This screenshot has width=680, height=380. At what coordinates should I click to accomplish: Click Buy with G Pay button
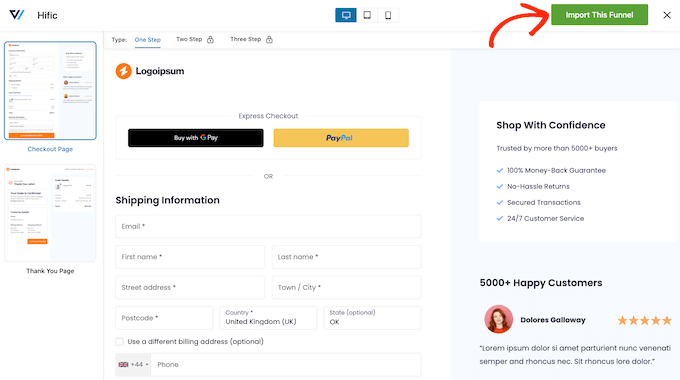[x=196, y=138]
